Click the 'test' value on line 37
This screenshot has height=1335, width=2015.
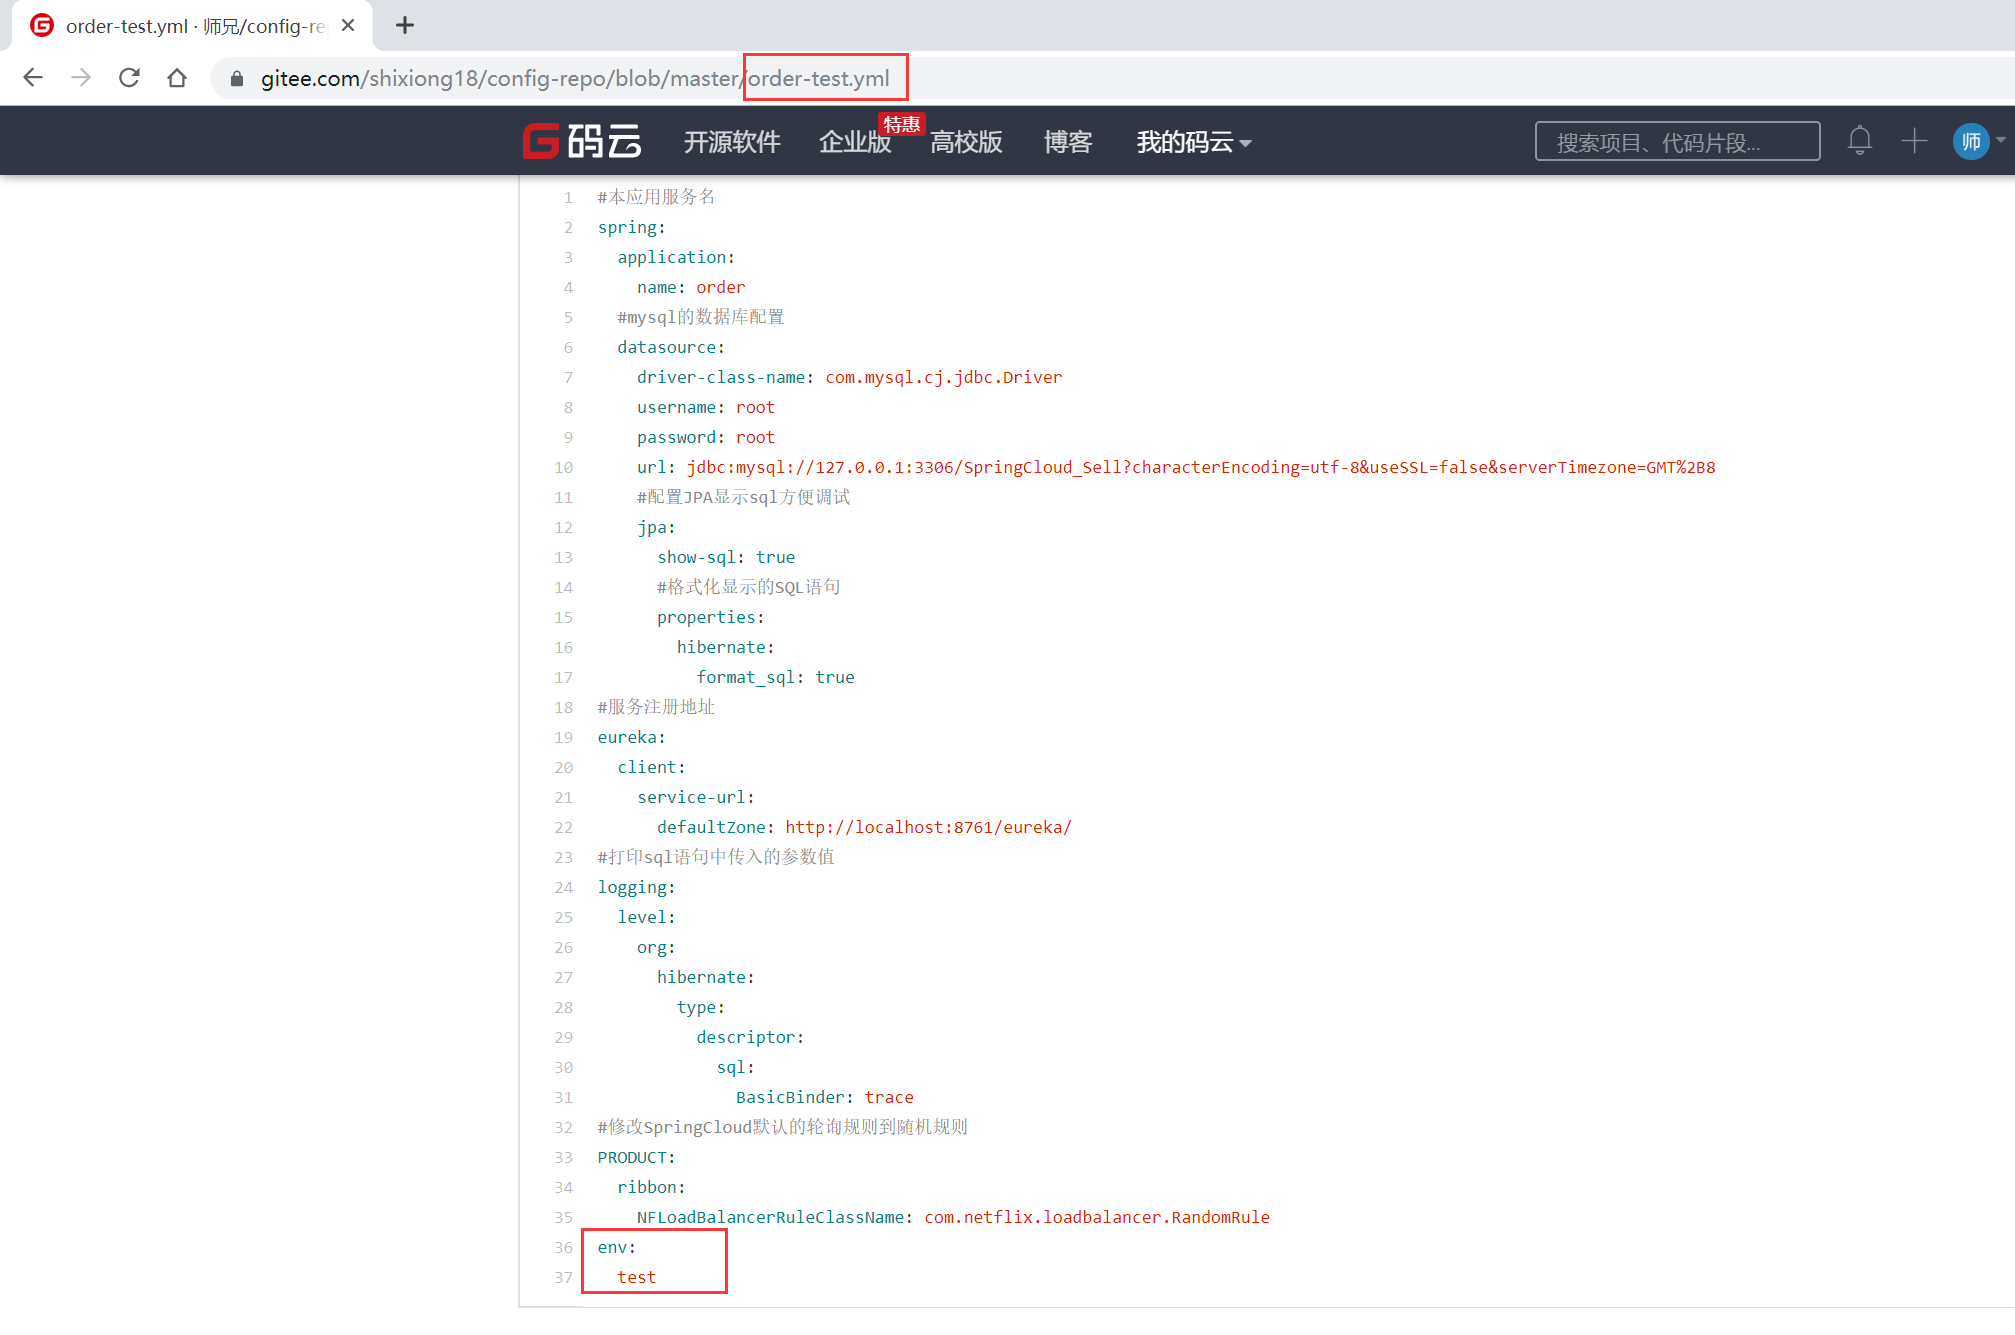coord(636,1278)
